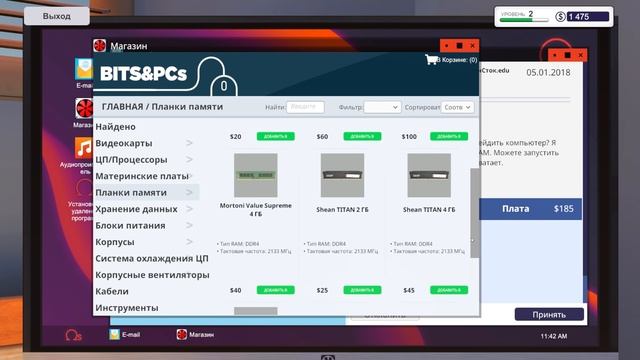Click the Магазин window title fan icon

(x=99, y=46)
